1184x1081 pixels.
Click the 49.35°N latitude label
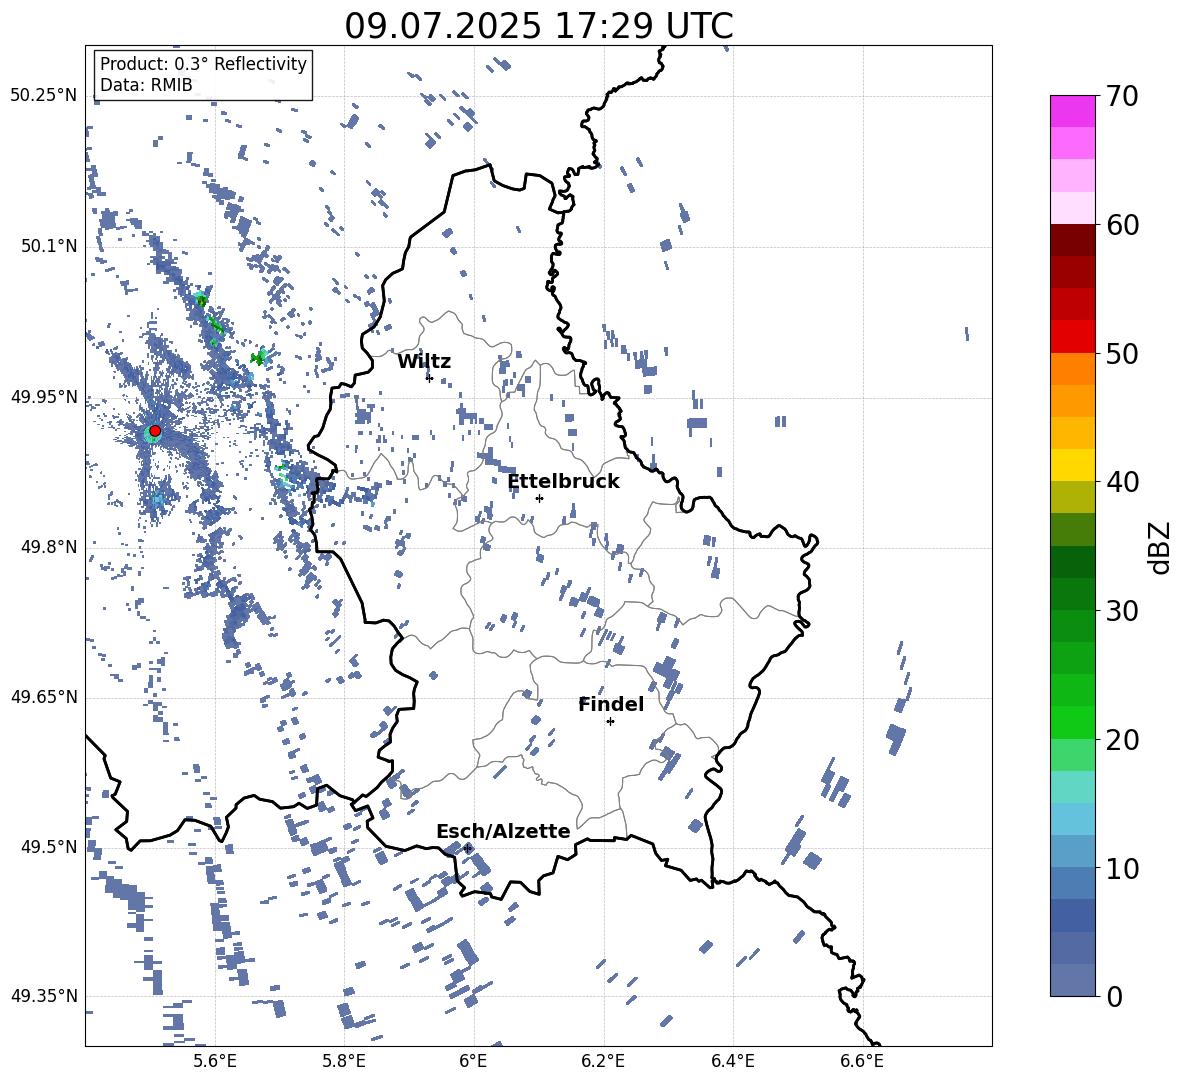tap(43, 996)
